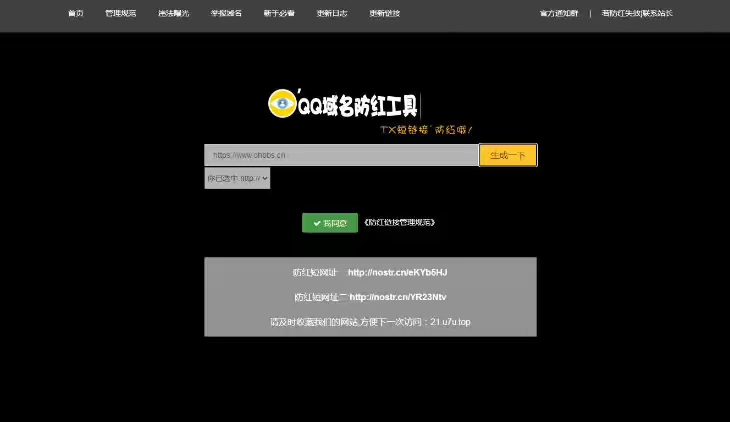
Task: Expand the http:// protocol dropdown
Action: pyautogui.click(x=237, y=178)
